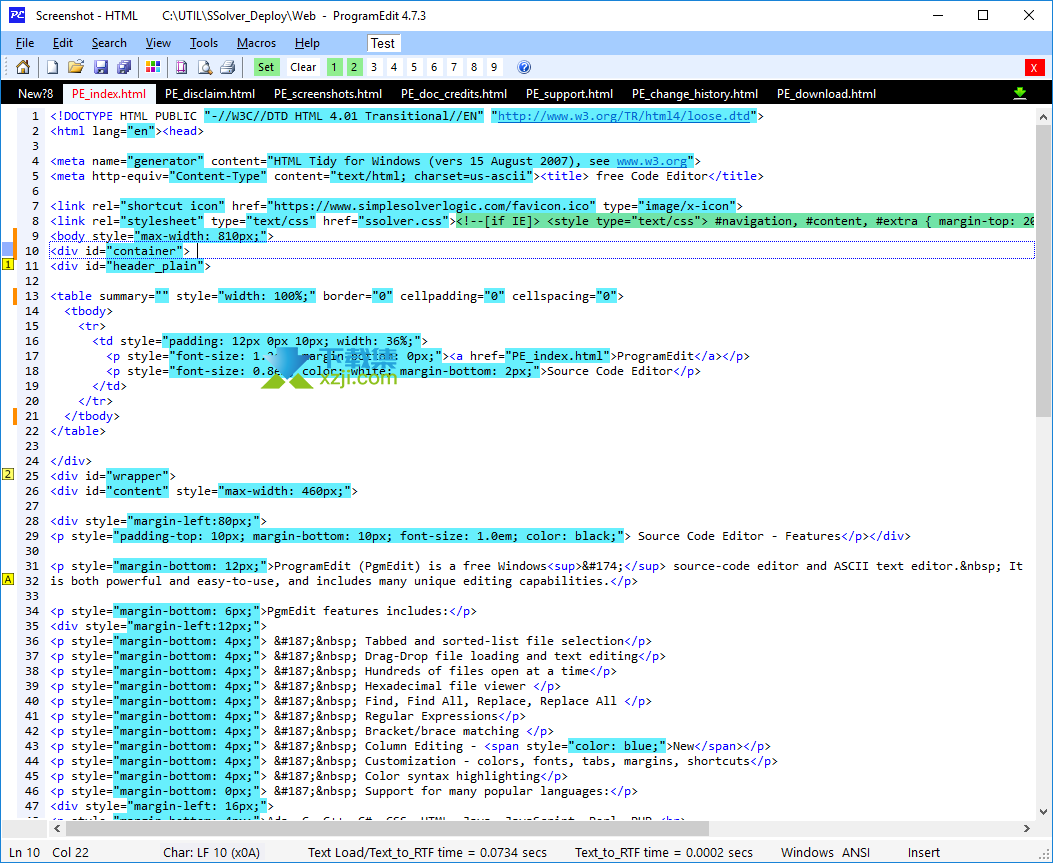Screen dimensions: 1053x863
Task: Click the 'Ln 10' status bar entry
Action: click(x=24, y=852)
